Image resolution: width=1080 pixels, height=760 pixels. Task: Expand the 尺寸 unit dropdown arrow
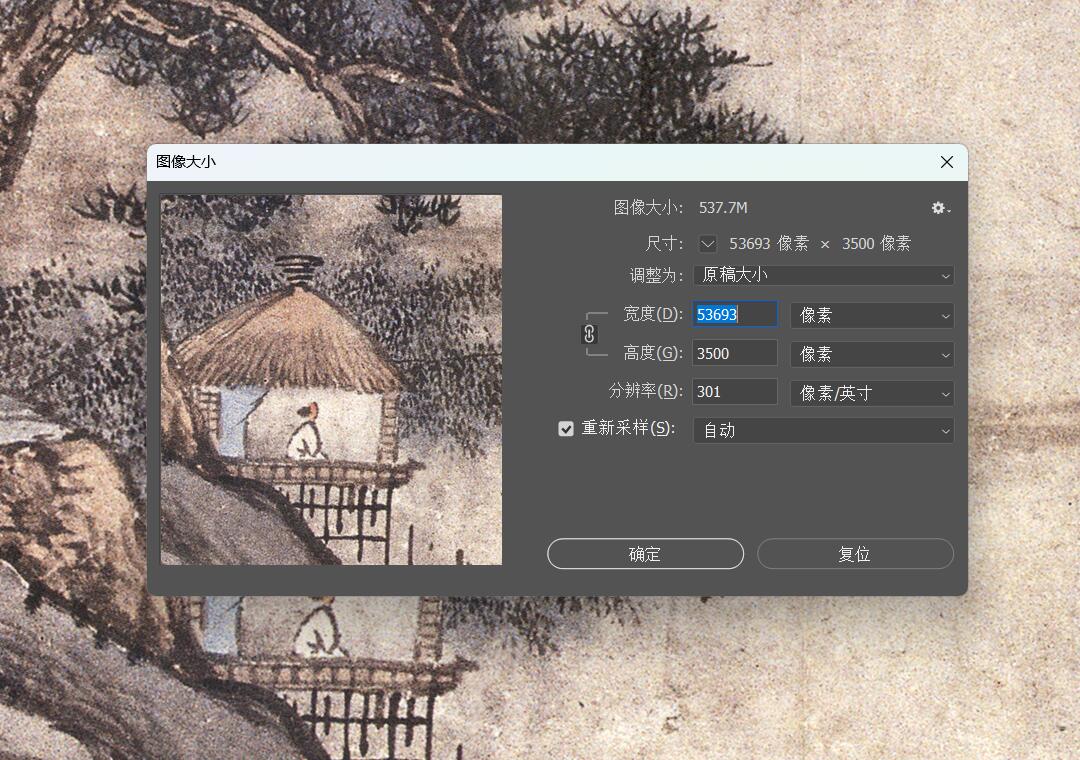pyautogui.click(x=707, y=244)
